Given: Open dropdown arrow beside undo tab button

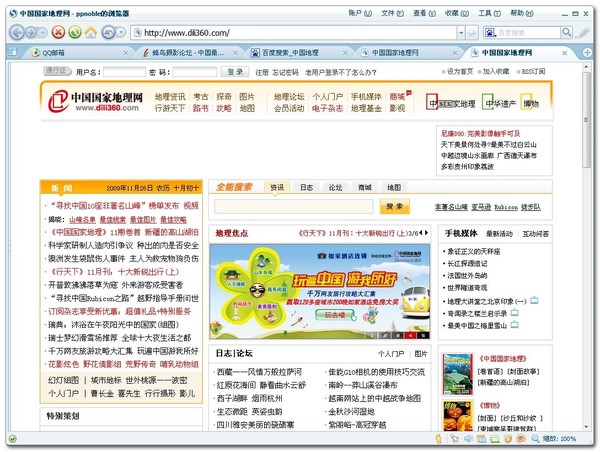Looking at the screenshot, I should click(x=121, y=33).
